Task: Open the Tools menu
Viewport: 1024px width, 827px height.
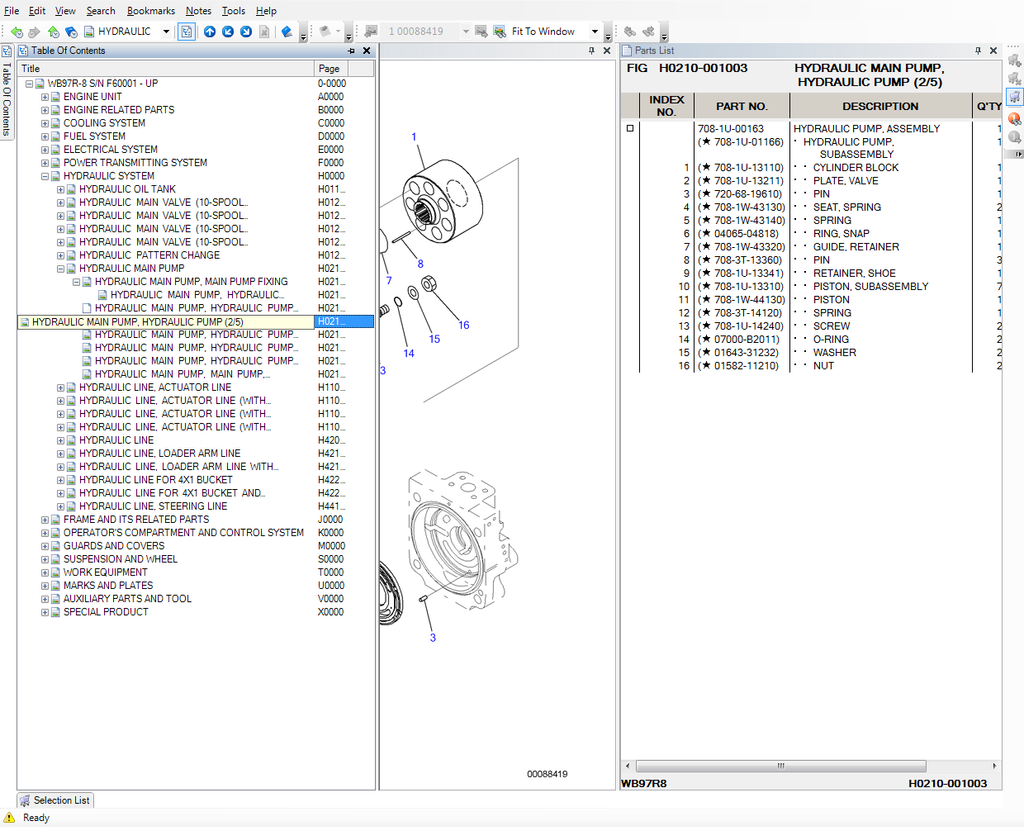Action: [x=233, y=11]
